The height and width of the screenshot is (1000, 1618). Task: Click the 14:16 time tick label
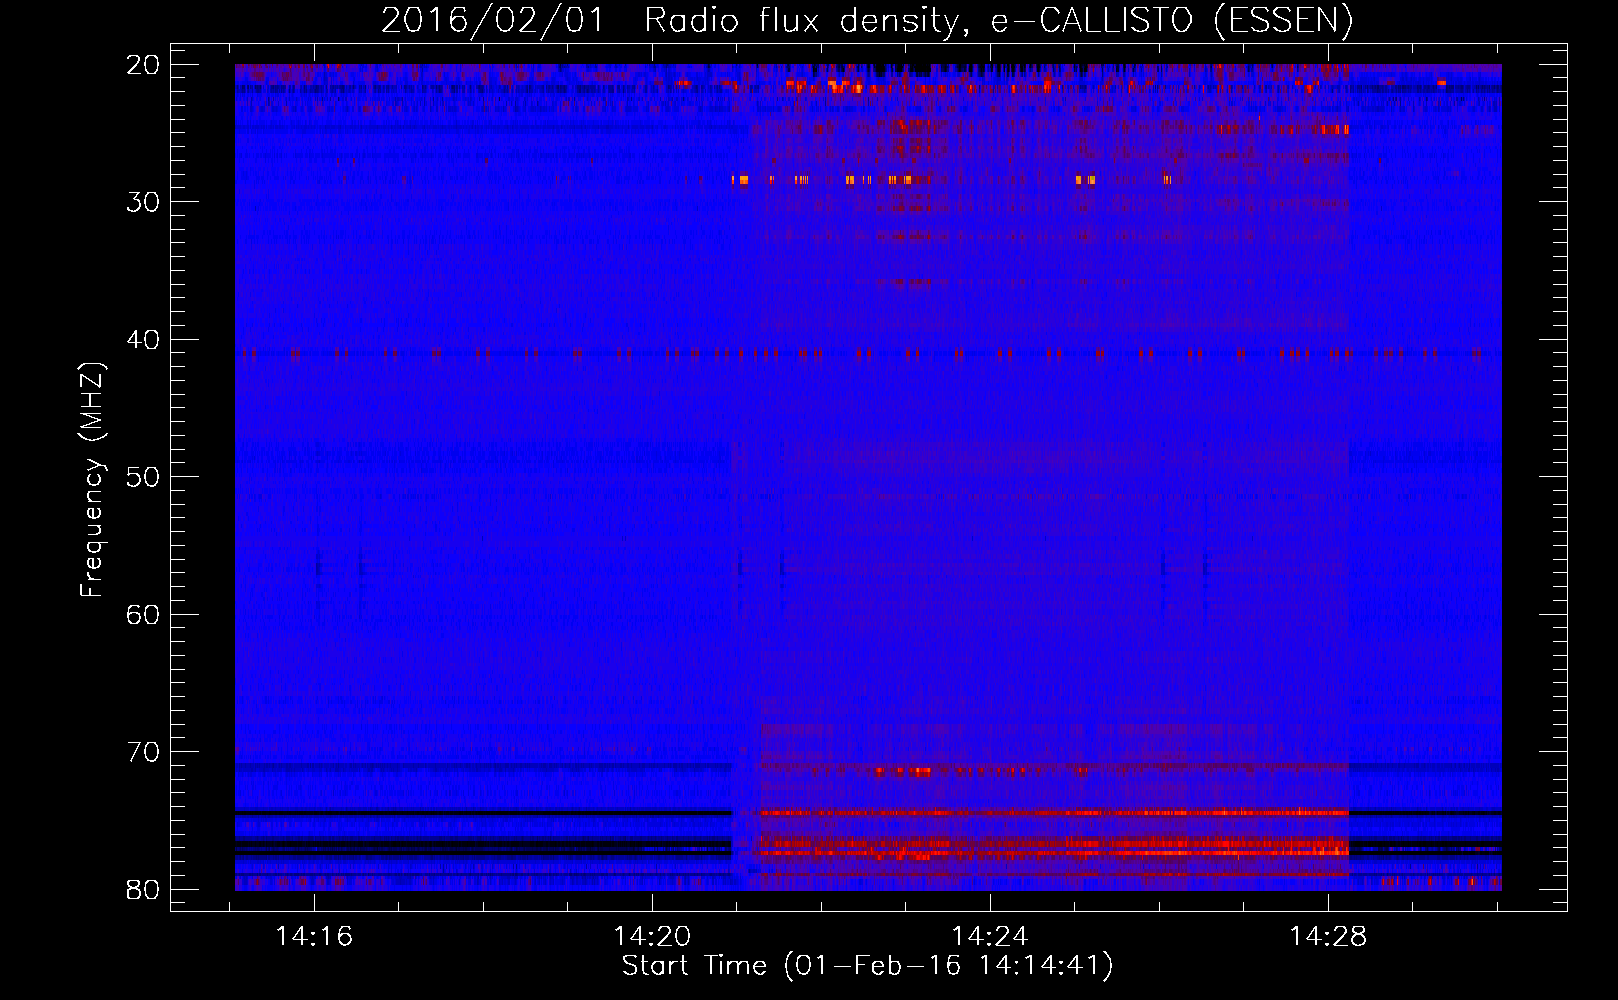click(314, 937)
